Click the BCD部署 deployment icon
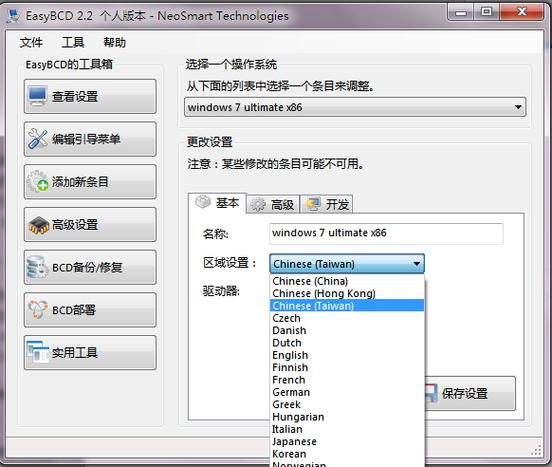552x467 pixels. pos(38,310)
